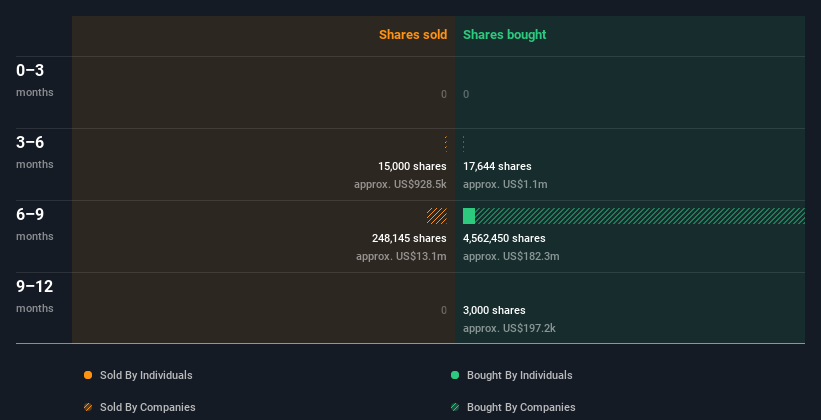Viewport: 821px width, 420px height.
Task: Select the Bought By Individuals legend label
Action: (x=519, y=375)
